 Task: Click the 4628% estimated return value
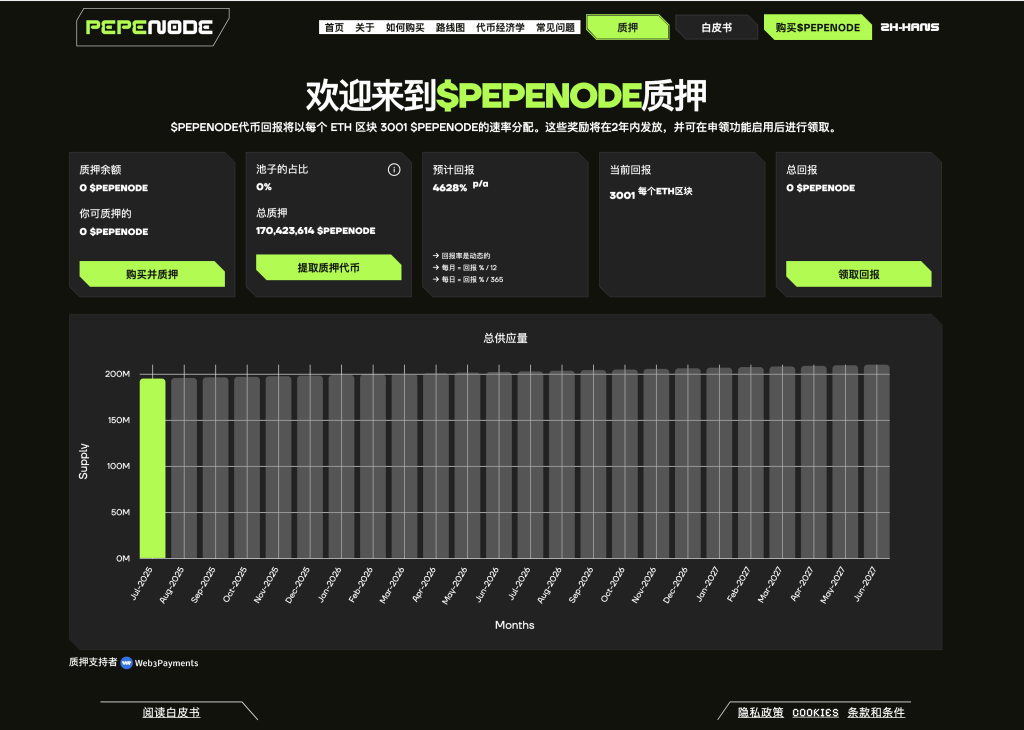point(450,187)
